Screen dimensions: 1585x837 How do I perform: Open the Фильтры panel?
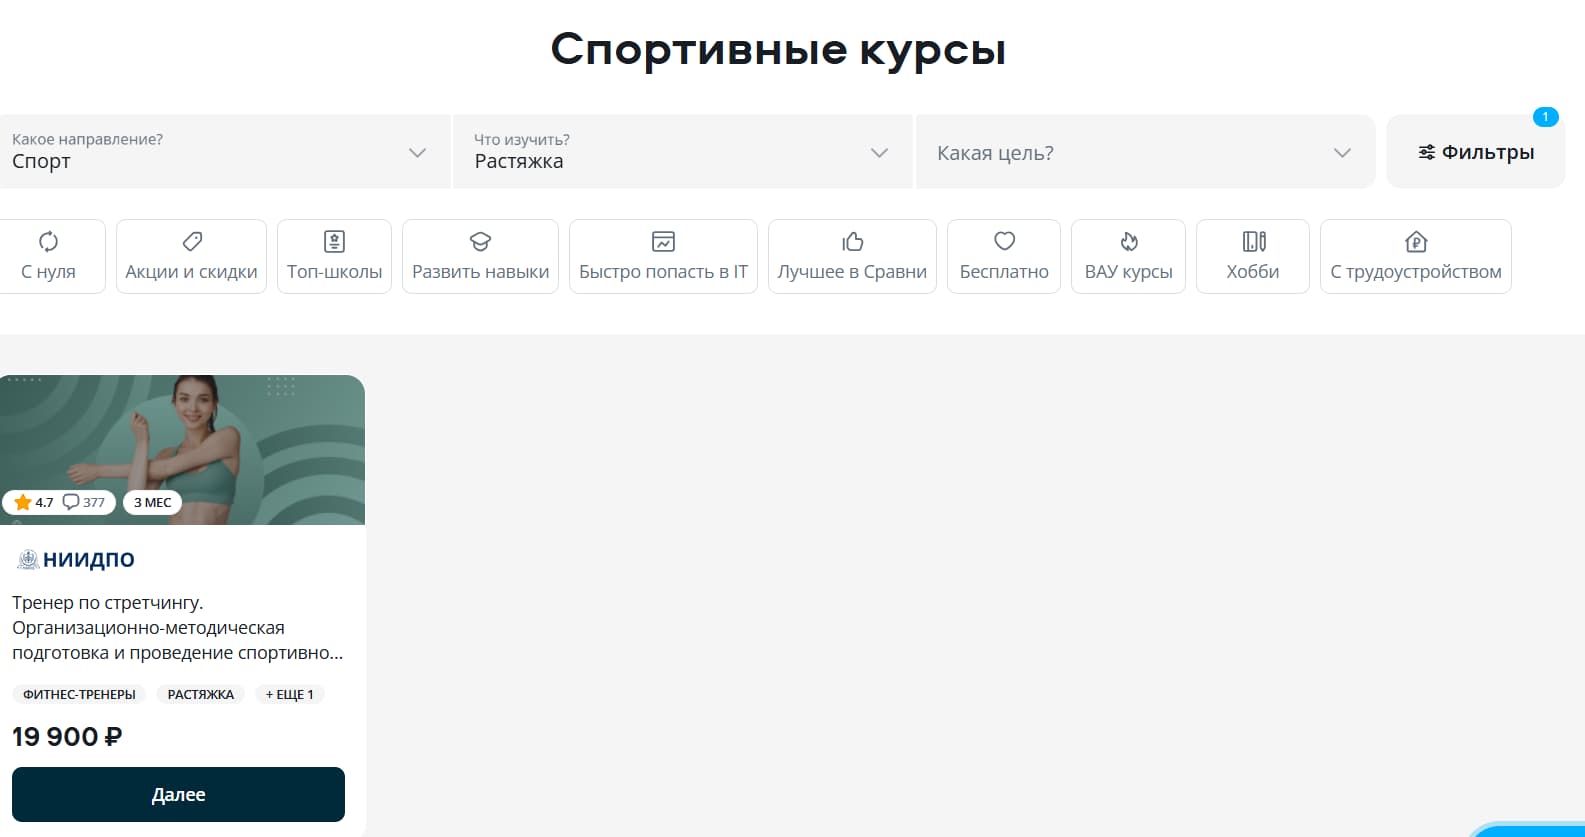click(x=1476, y=152)
